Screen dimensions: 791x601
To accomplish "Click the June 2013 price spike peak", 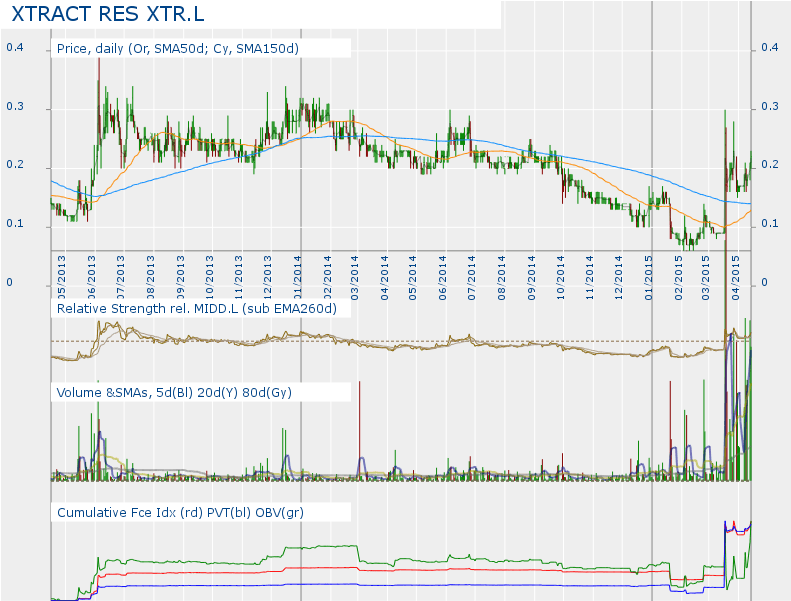I will 99,60.
